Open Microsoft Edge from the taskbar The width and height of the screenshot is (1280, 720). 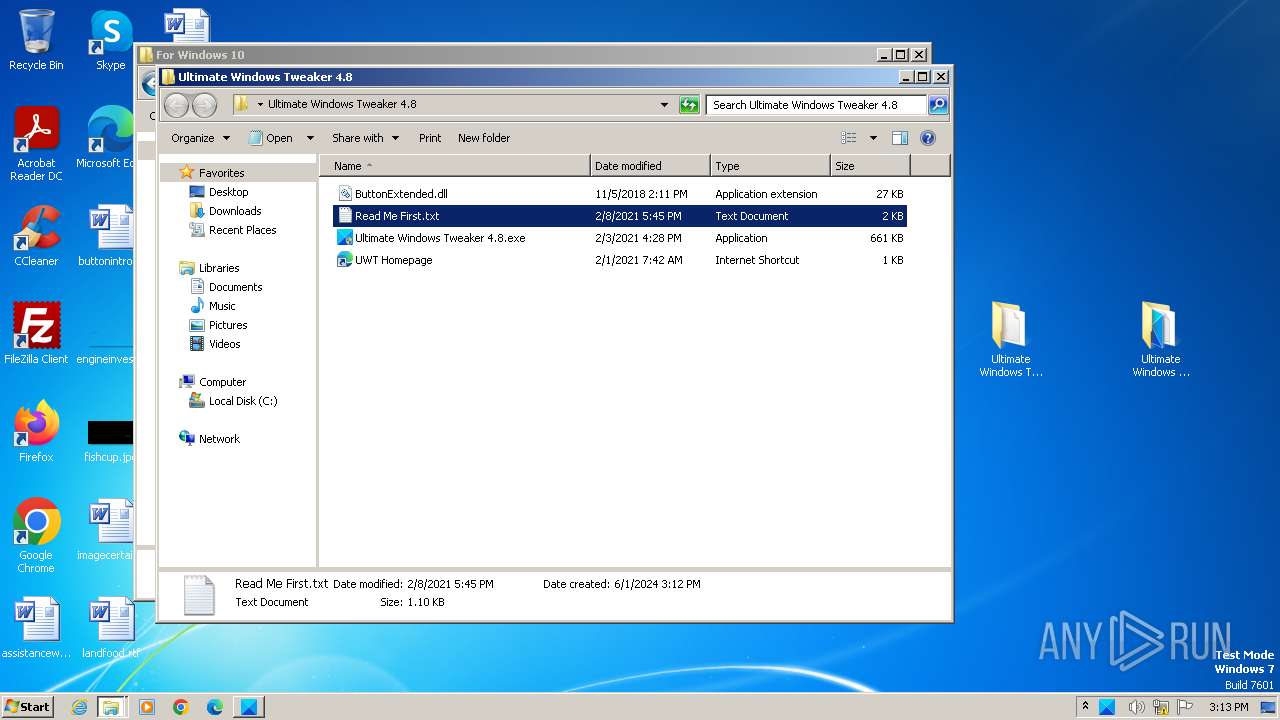(215, 707)
